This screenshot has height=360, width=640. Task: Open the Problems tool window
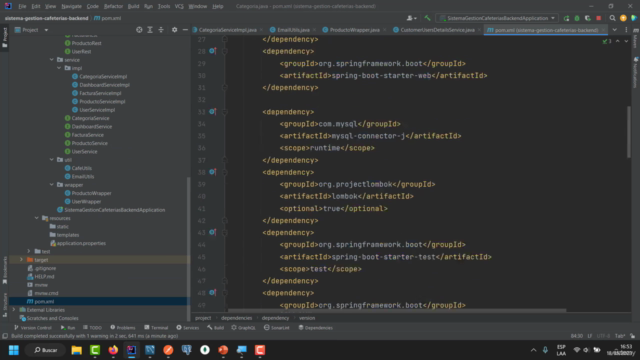(x=123, y=327)
